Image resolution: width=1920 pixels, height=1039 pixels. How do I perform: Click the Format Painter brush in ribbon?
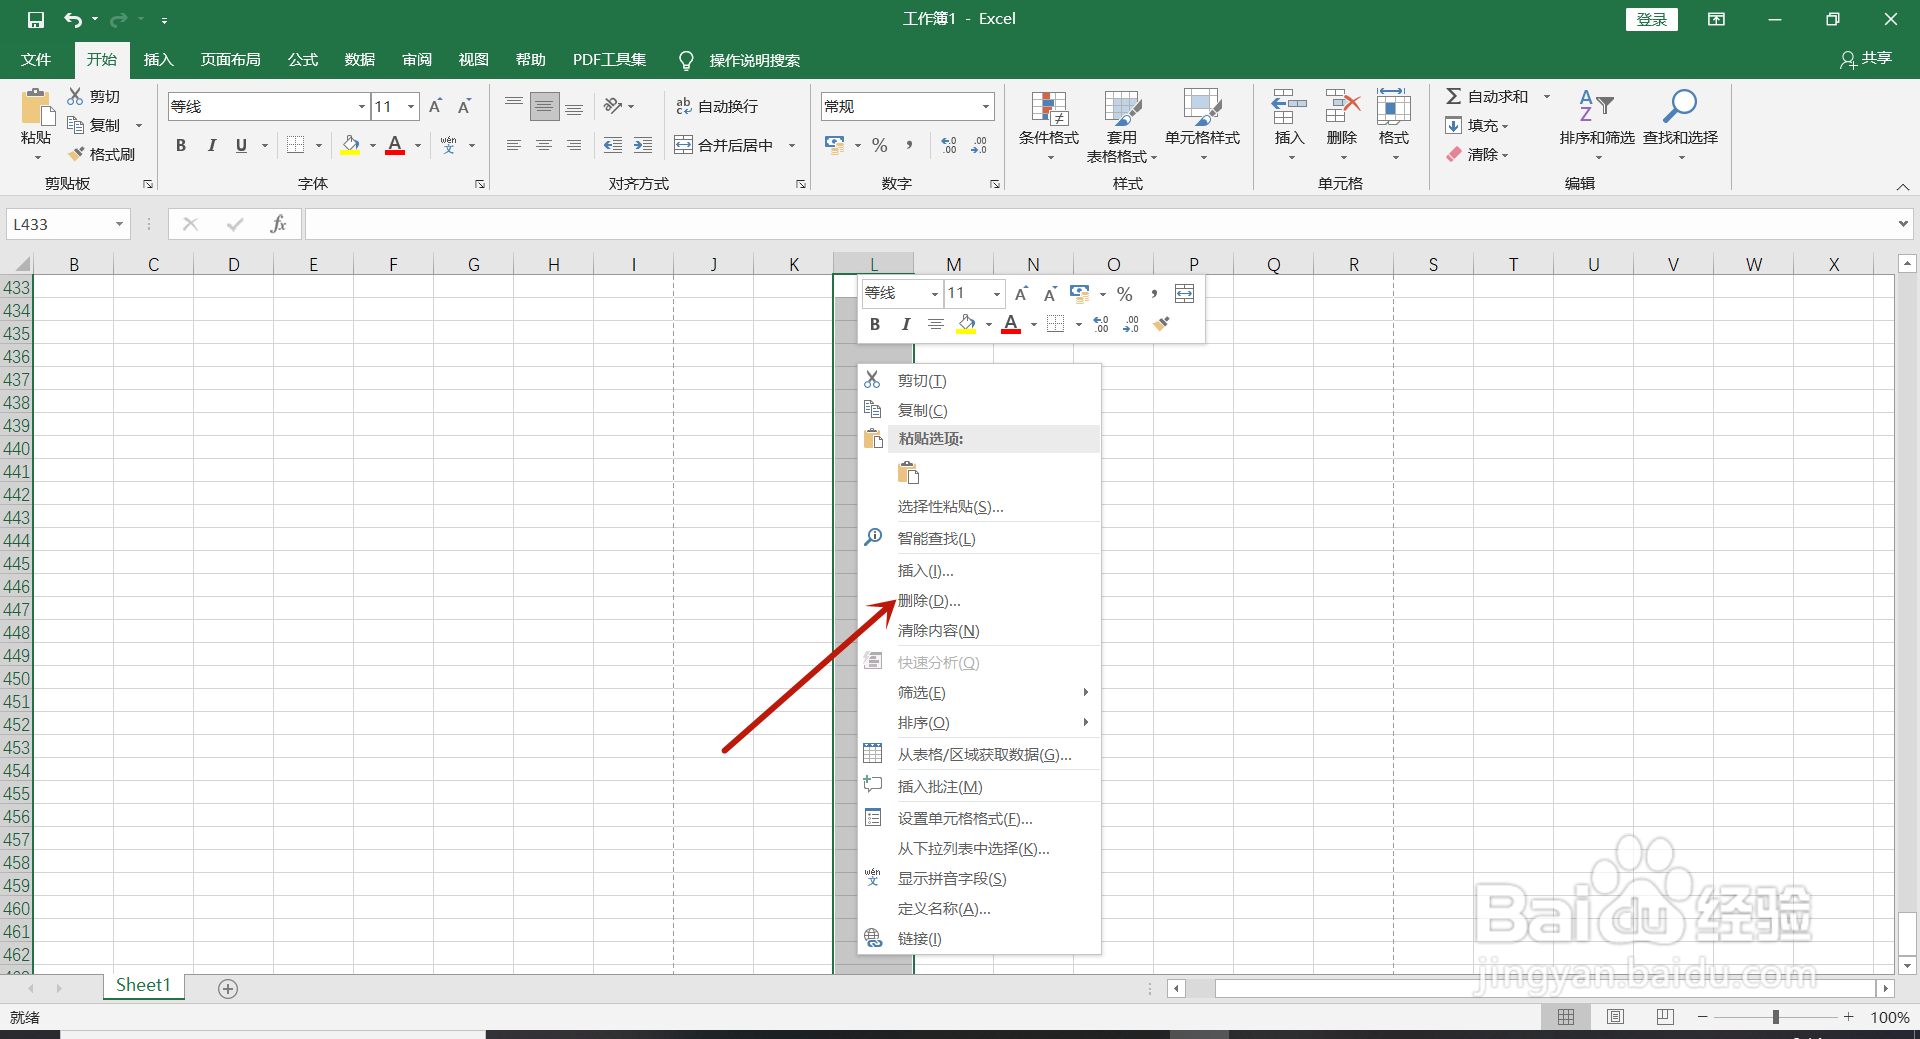pyautogui.click(x=76, y=154)
